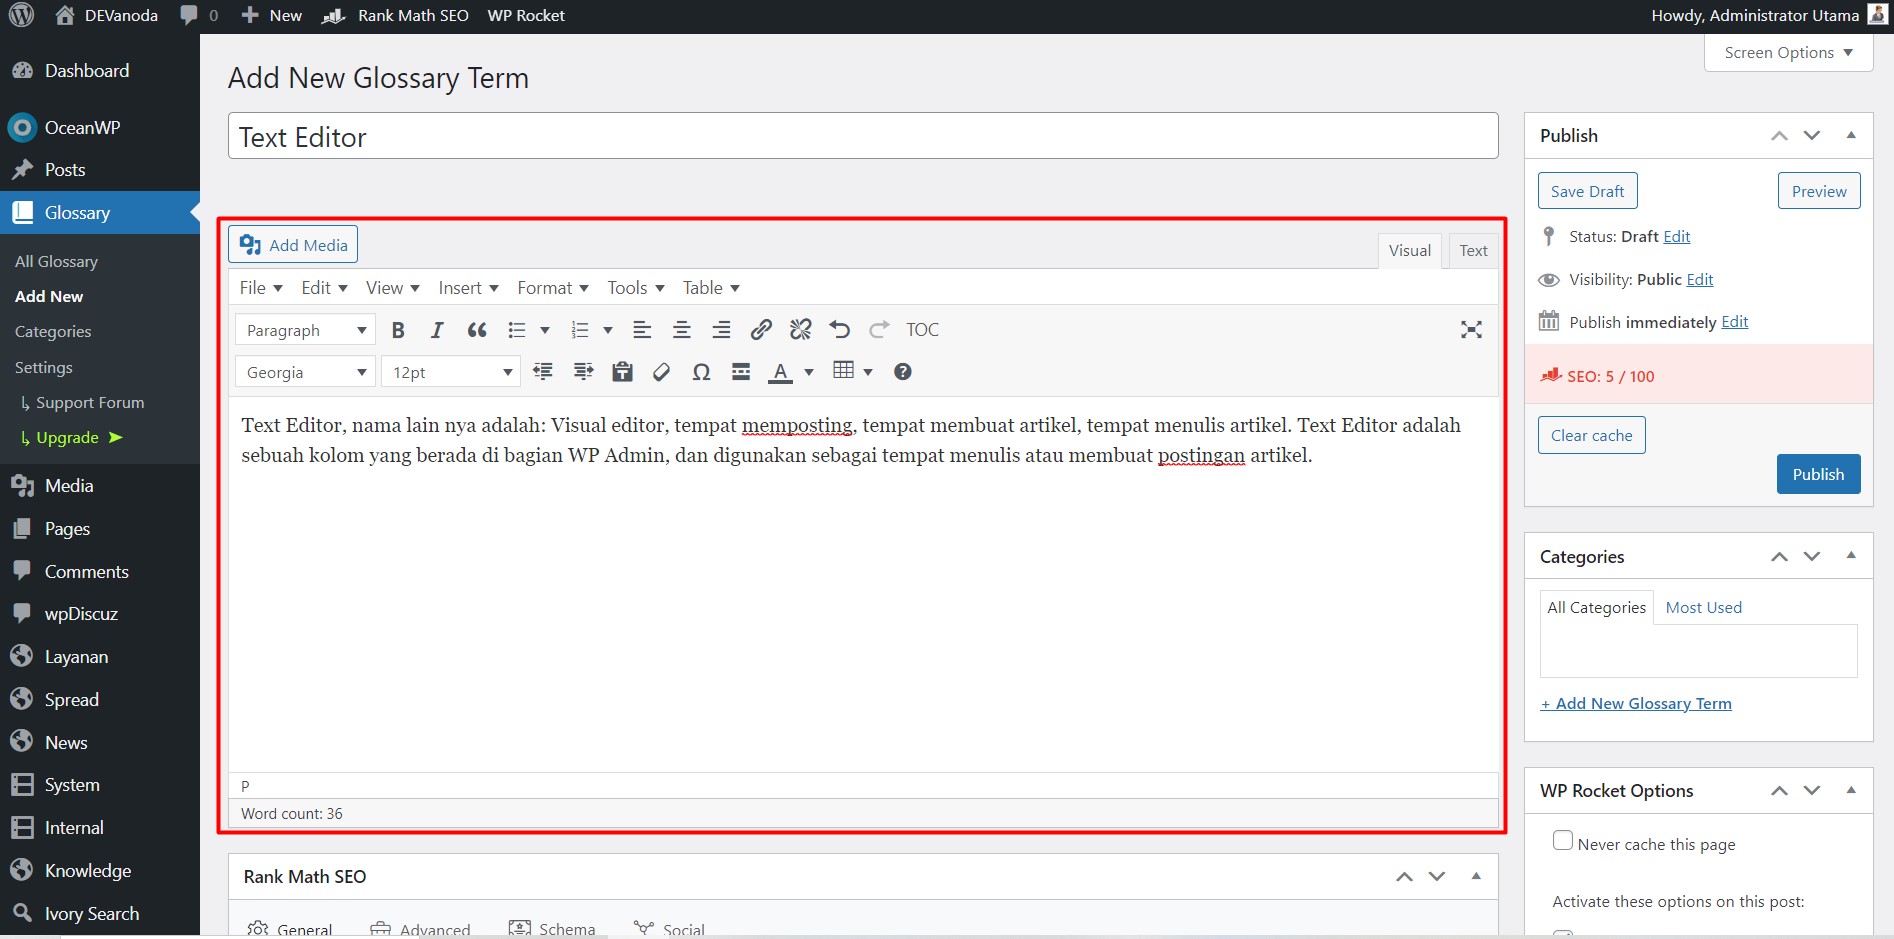Open the comments bubble in the admin bar
Image resolution: width=1894 pixels, height=939 pixels.
(x=199, y=15)
